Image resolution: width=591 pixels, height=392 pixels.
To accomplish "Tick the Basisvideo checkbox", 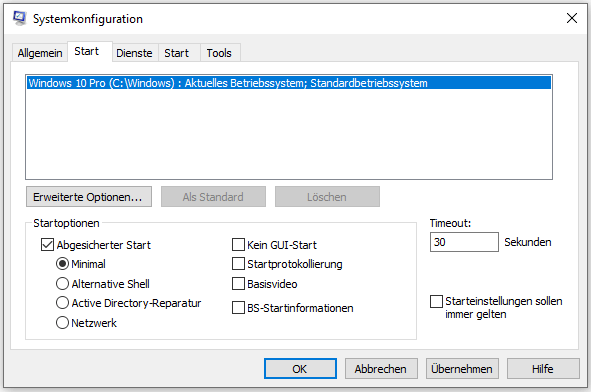I will [x=238, y=283].
